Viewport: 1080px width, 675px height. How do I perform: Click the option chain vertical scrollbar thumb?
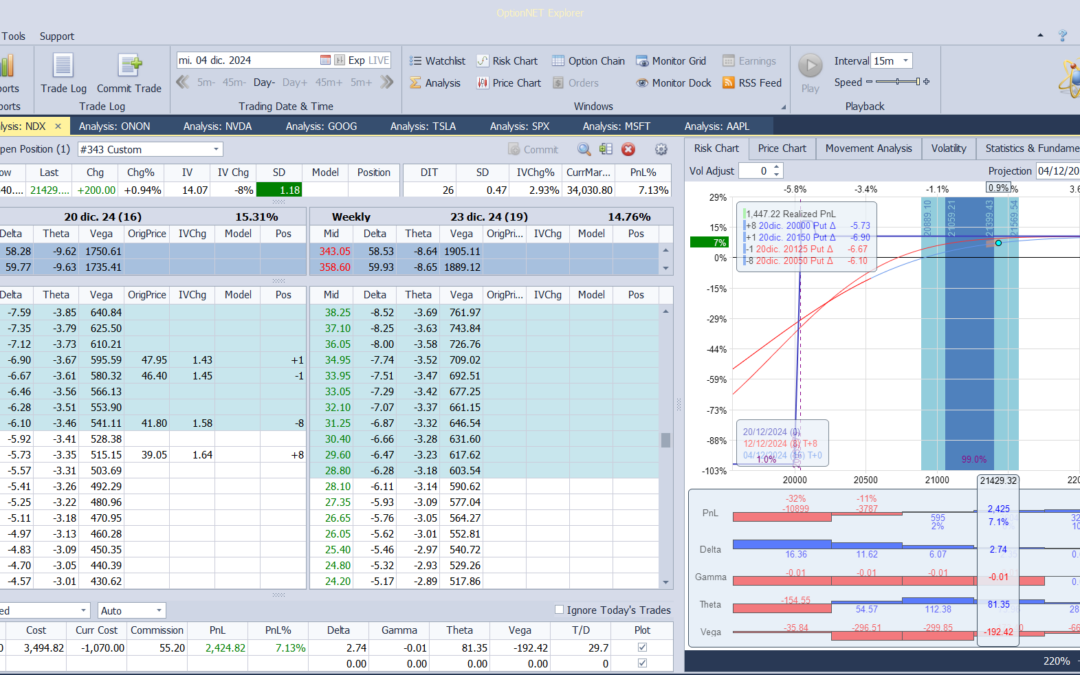pos(665,440)
